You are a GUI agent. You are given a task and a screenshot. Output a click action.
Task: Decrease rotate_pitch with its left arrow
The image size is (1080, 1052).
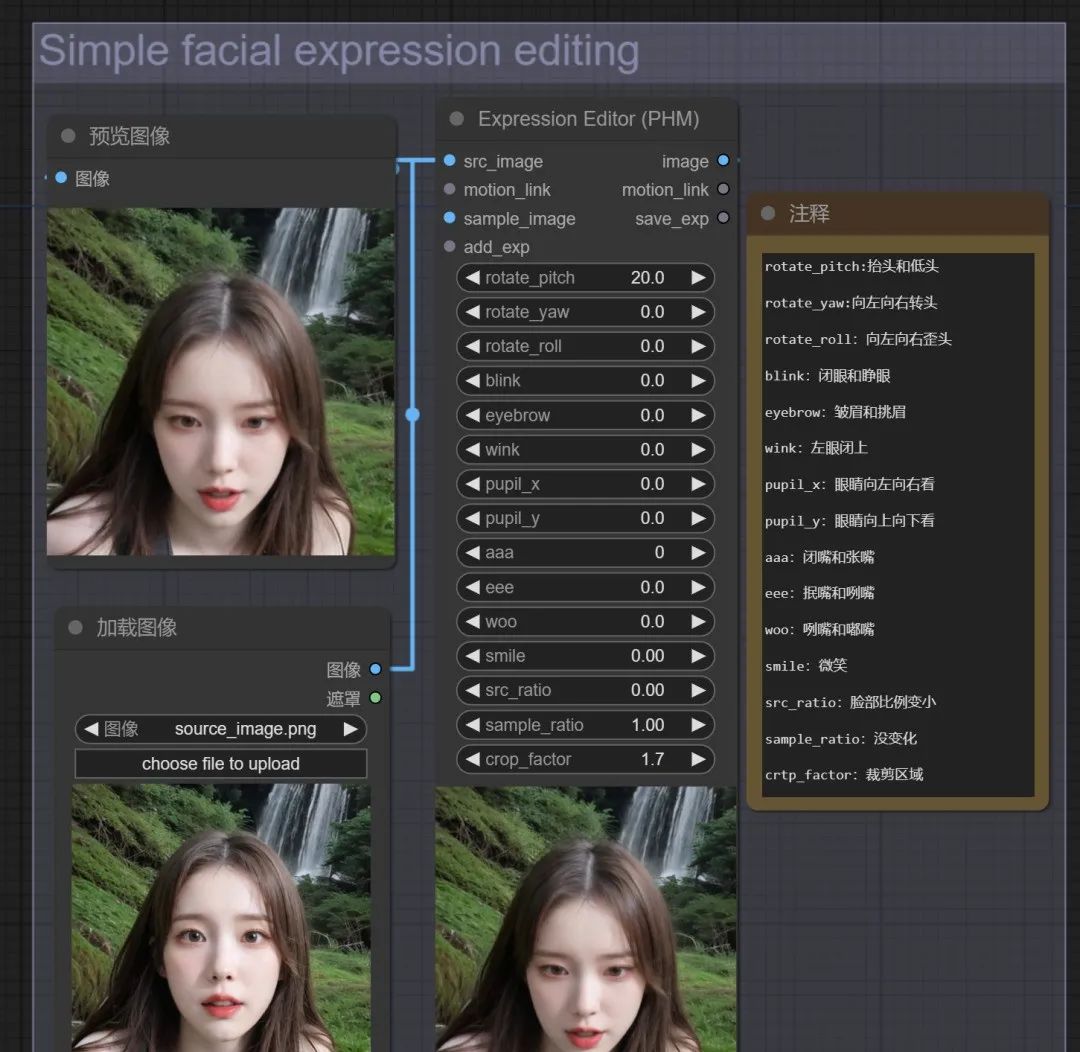[472, 278]
